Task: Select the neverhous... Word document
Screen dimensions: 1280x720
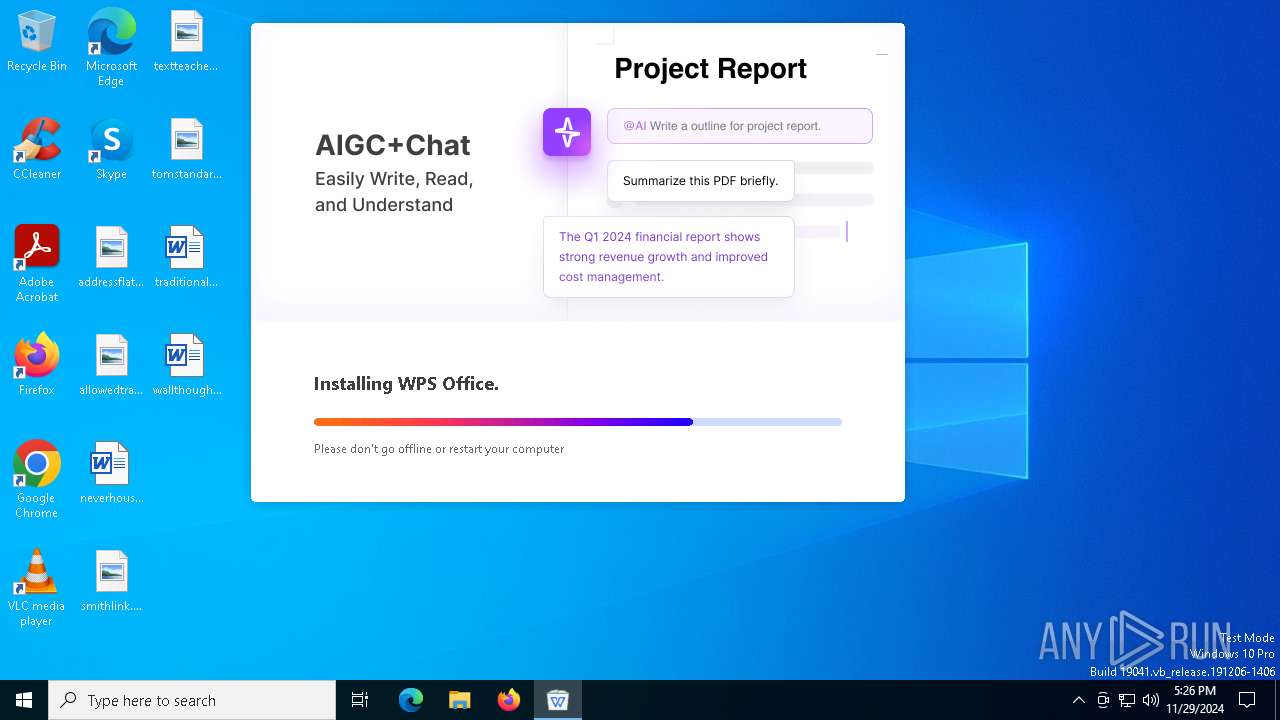Action: 111,474
